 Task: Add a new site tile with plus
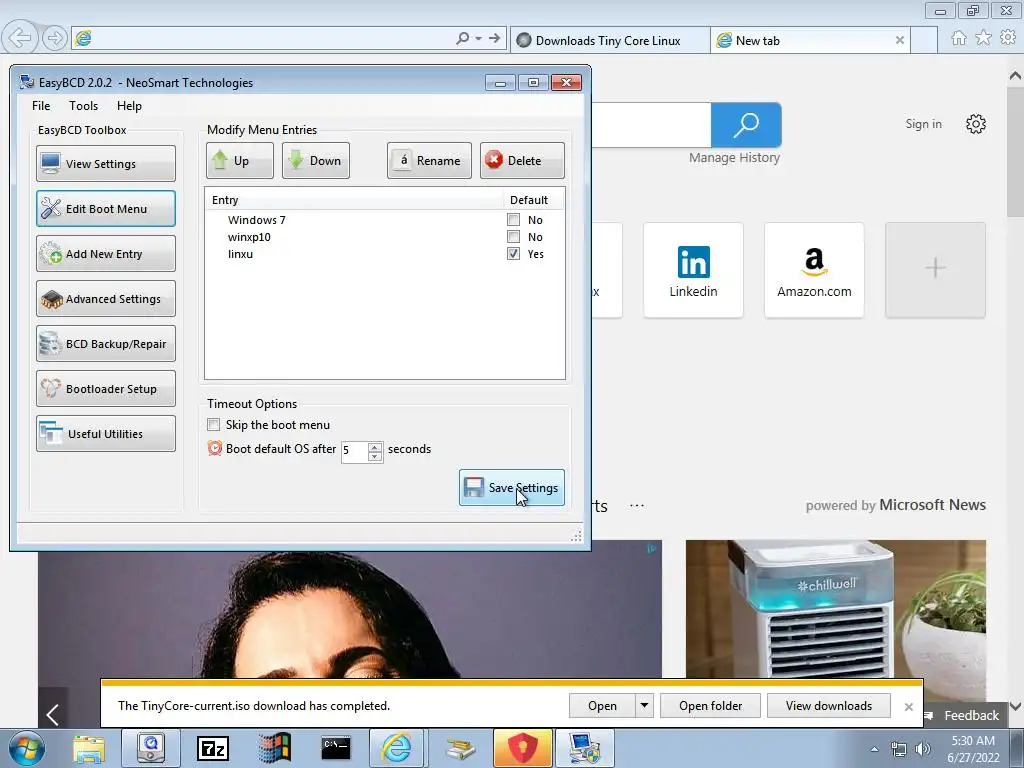point(935,270)
